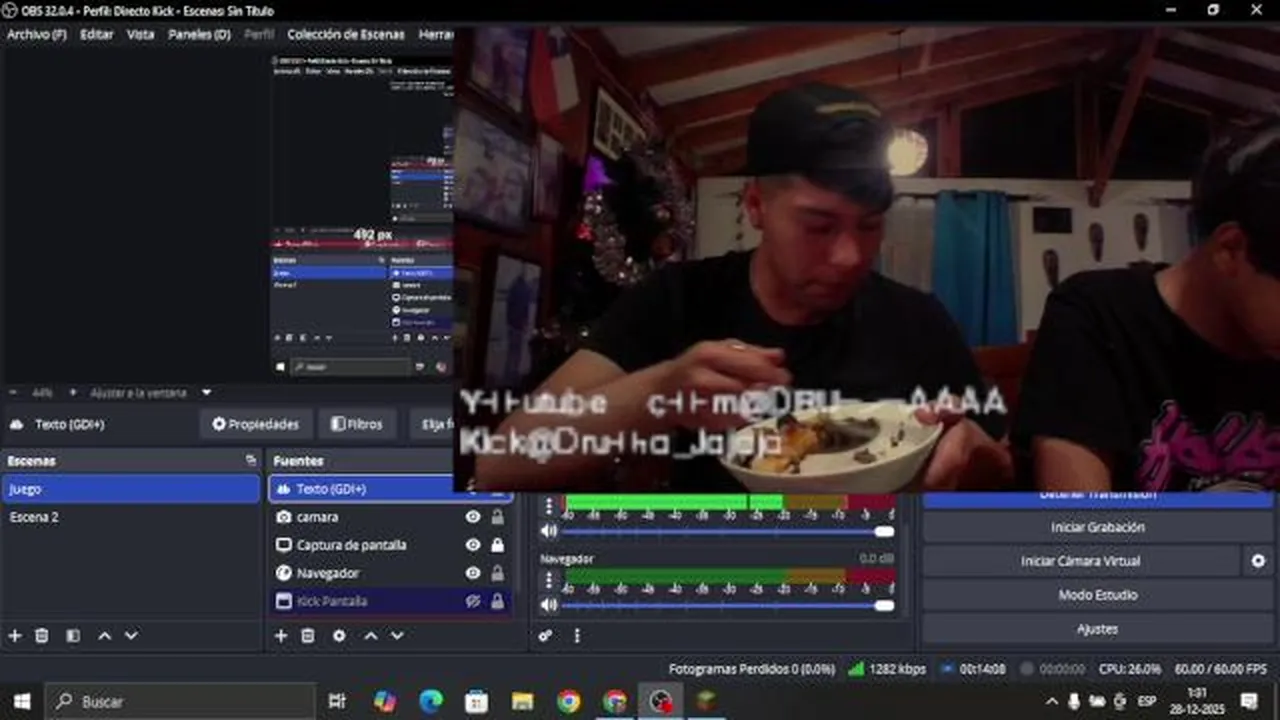Delete selected source with trash icon
This screenshot has width=1280, height=720.
click(x=308, y=635)
